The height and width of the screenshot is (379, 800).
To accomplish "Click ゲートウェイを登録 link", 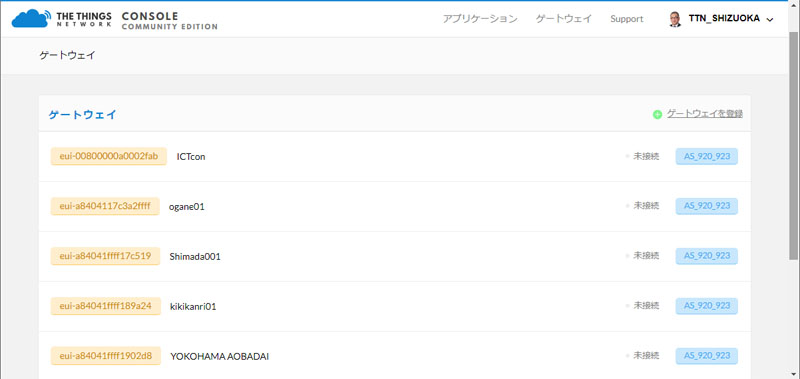I will coord(705,114).
